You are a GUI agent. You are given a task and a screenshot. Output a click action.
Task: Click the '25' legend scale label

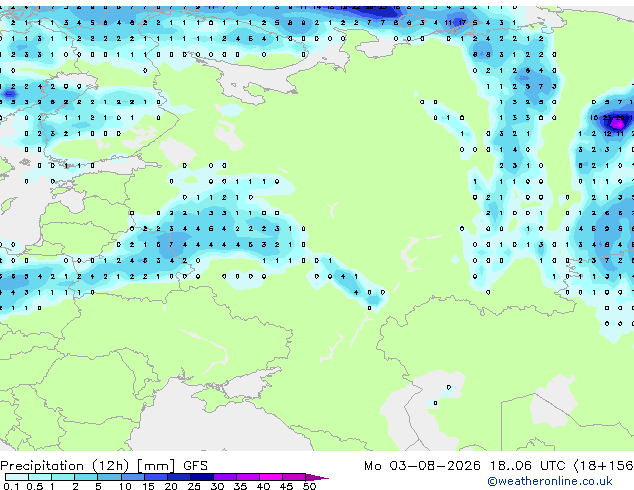tap(194, 486)
